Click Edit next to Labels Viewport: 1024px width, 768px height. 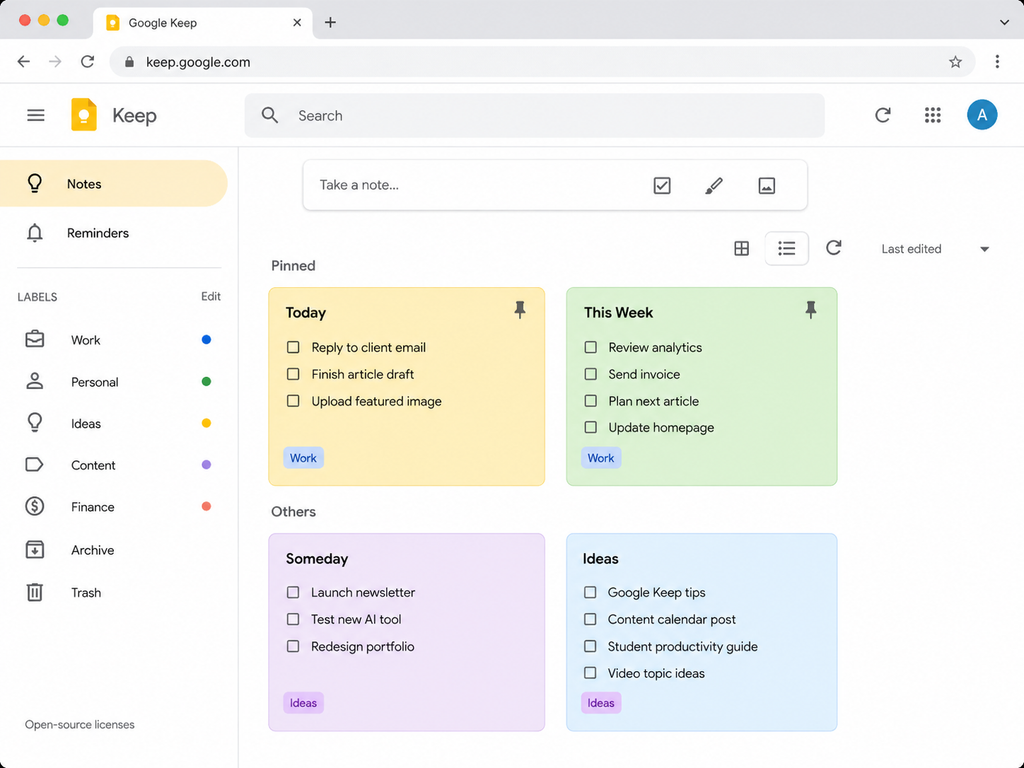[210, 296]
